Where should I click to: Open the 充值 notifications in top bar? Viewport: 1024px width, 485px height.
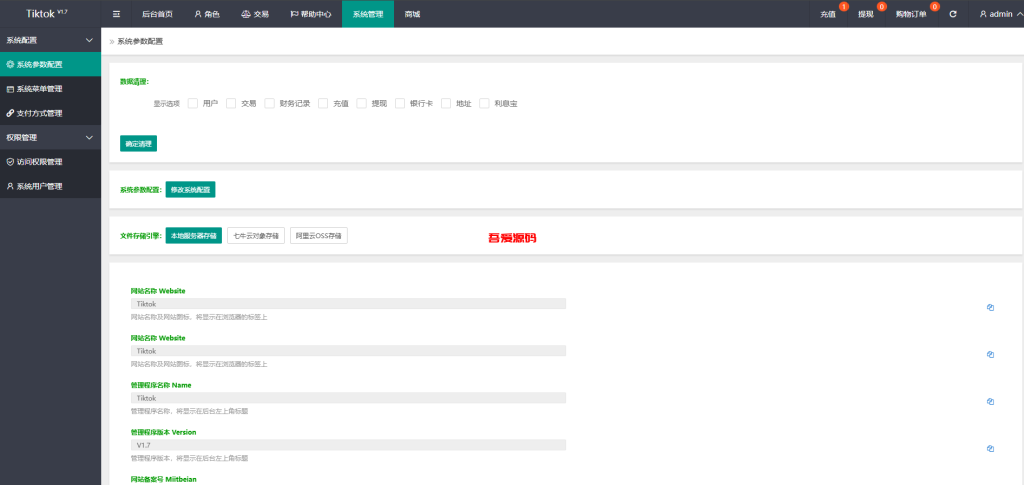[x=829, y=14]
